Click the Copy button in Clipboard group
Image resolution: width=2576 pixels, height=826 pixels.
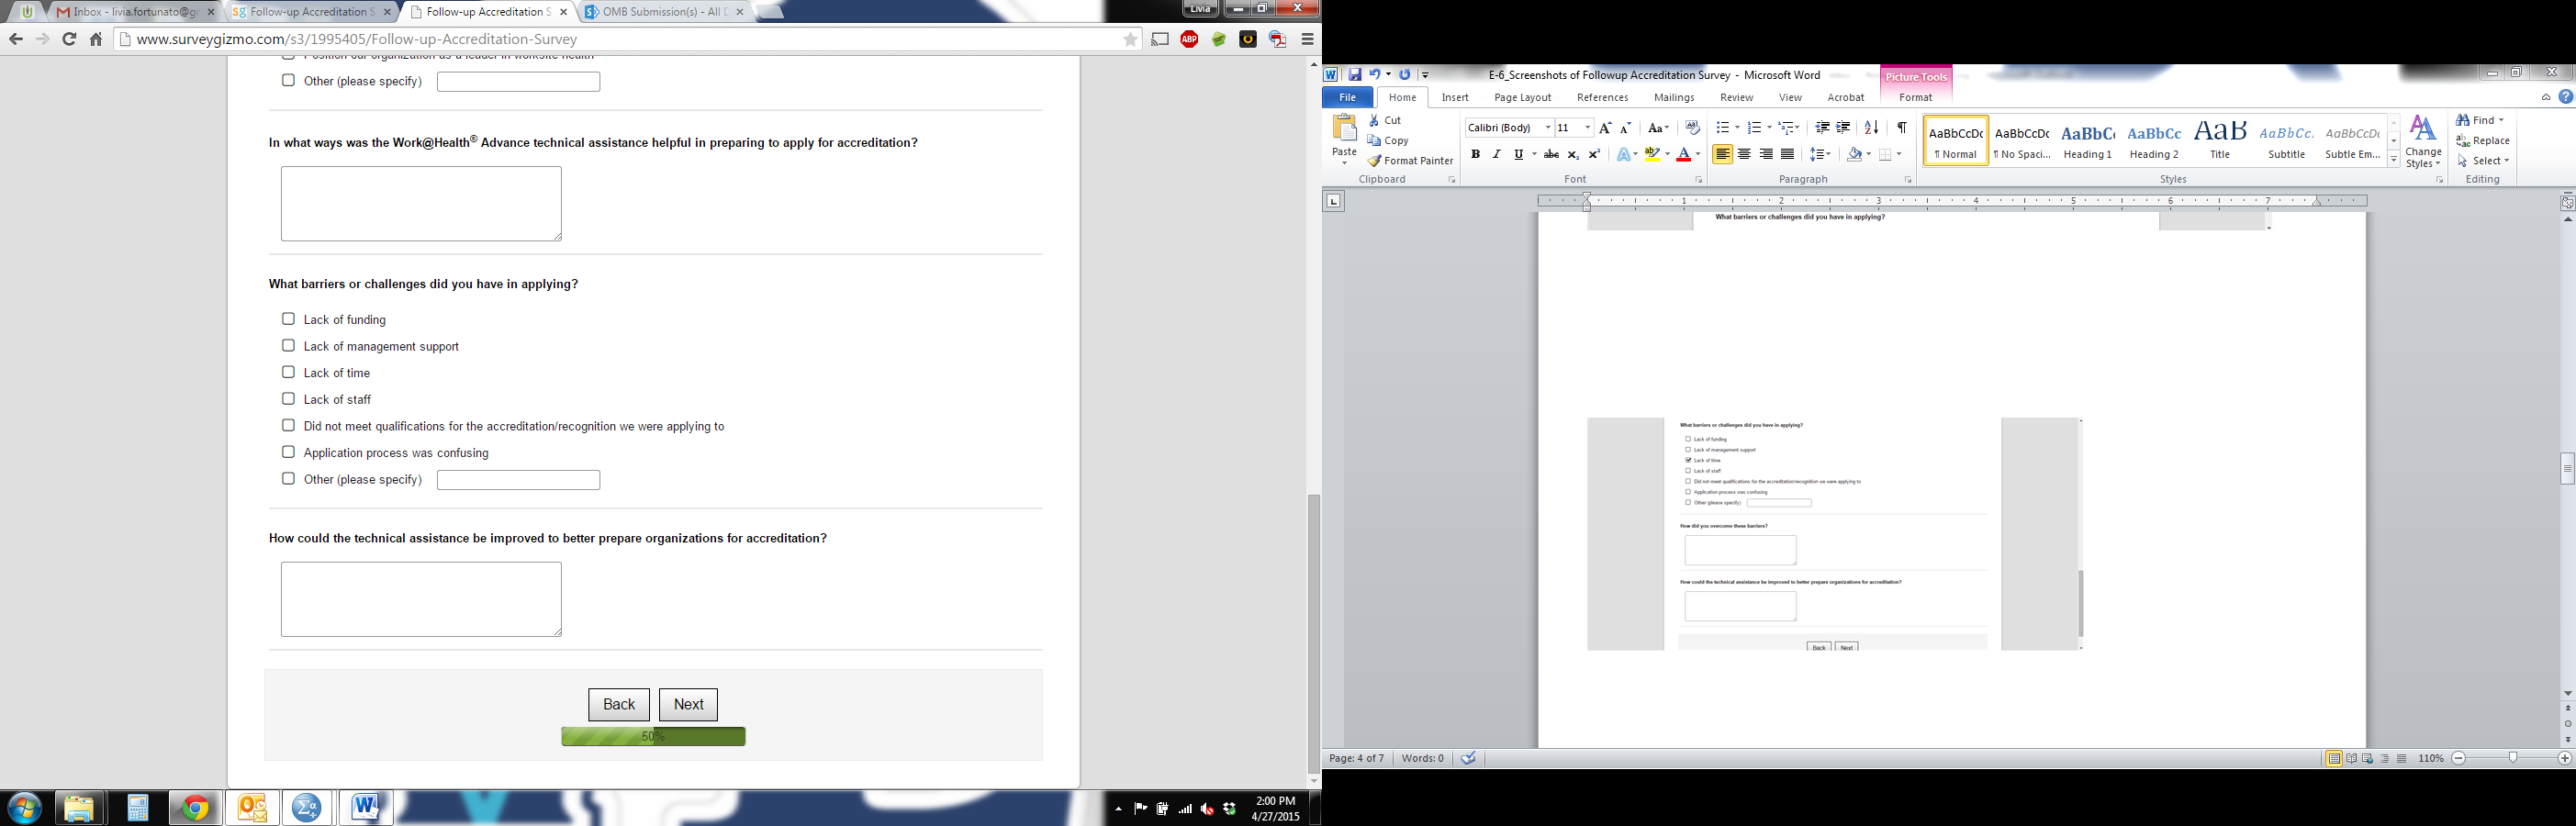1388,141
